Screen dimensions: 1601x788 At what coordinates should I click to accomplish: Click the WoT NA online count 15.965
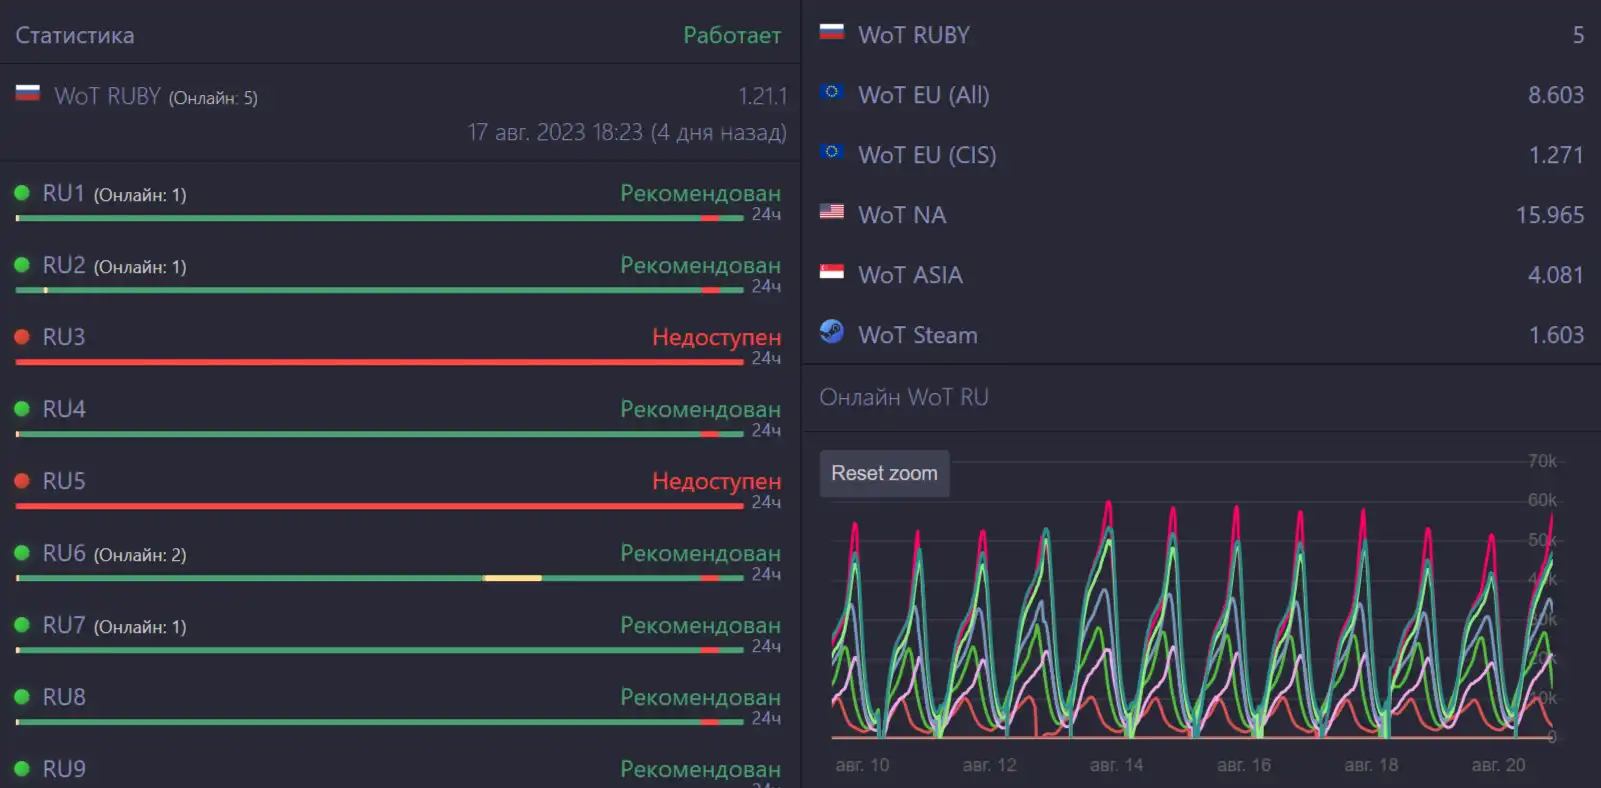[1550, 215]
